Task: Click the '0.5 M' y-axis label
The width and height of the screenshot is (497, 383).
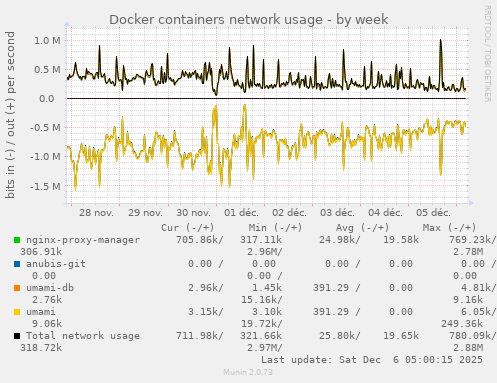Action: click(x=47, y=70)
